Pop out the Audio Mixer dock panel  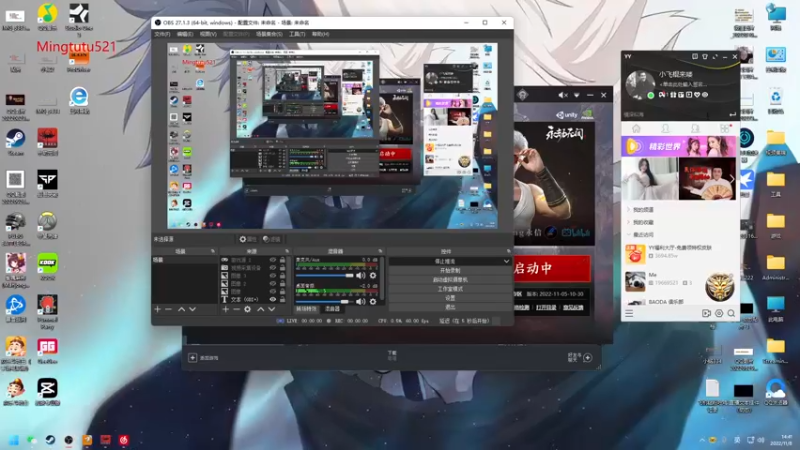380,251
